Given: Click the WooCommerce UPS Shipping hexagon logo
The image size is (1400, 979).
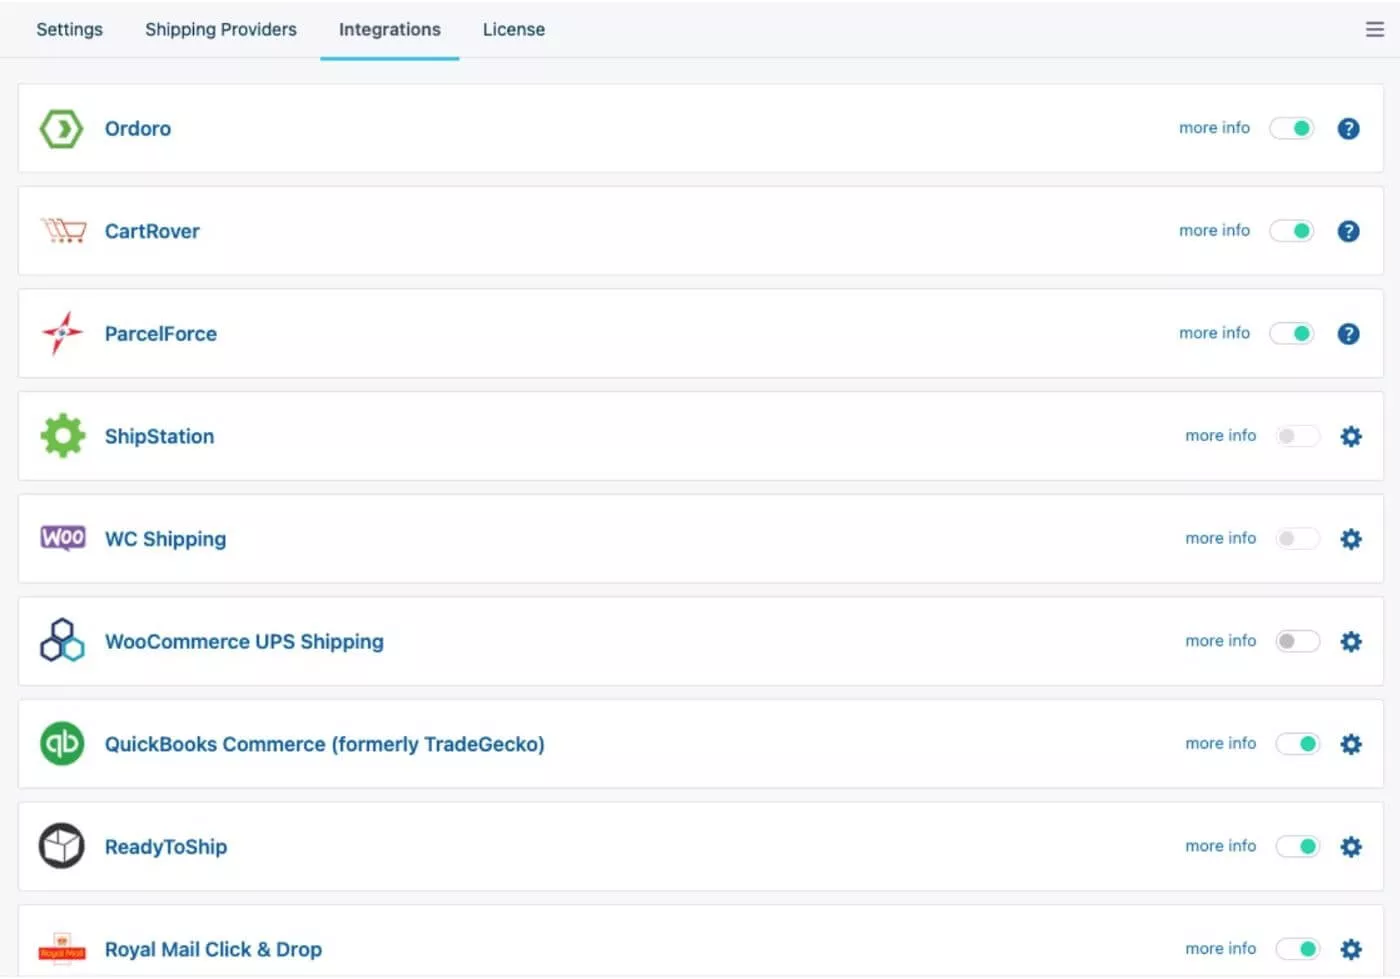Looking at the screenshot, I should point(62,641).
